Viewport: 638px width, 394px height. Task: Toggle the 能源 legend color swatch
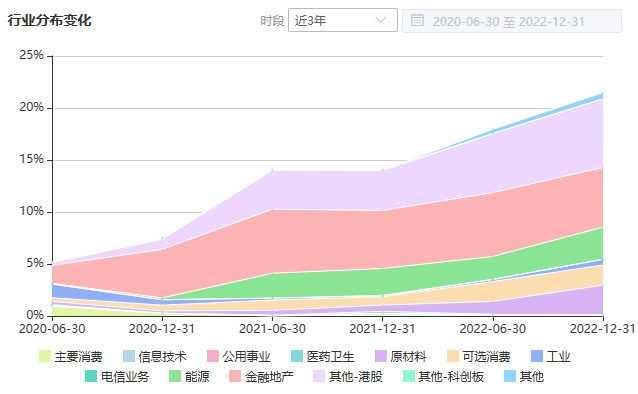point(175,376)
